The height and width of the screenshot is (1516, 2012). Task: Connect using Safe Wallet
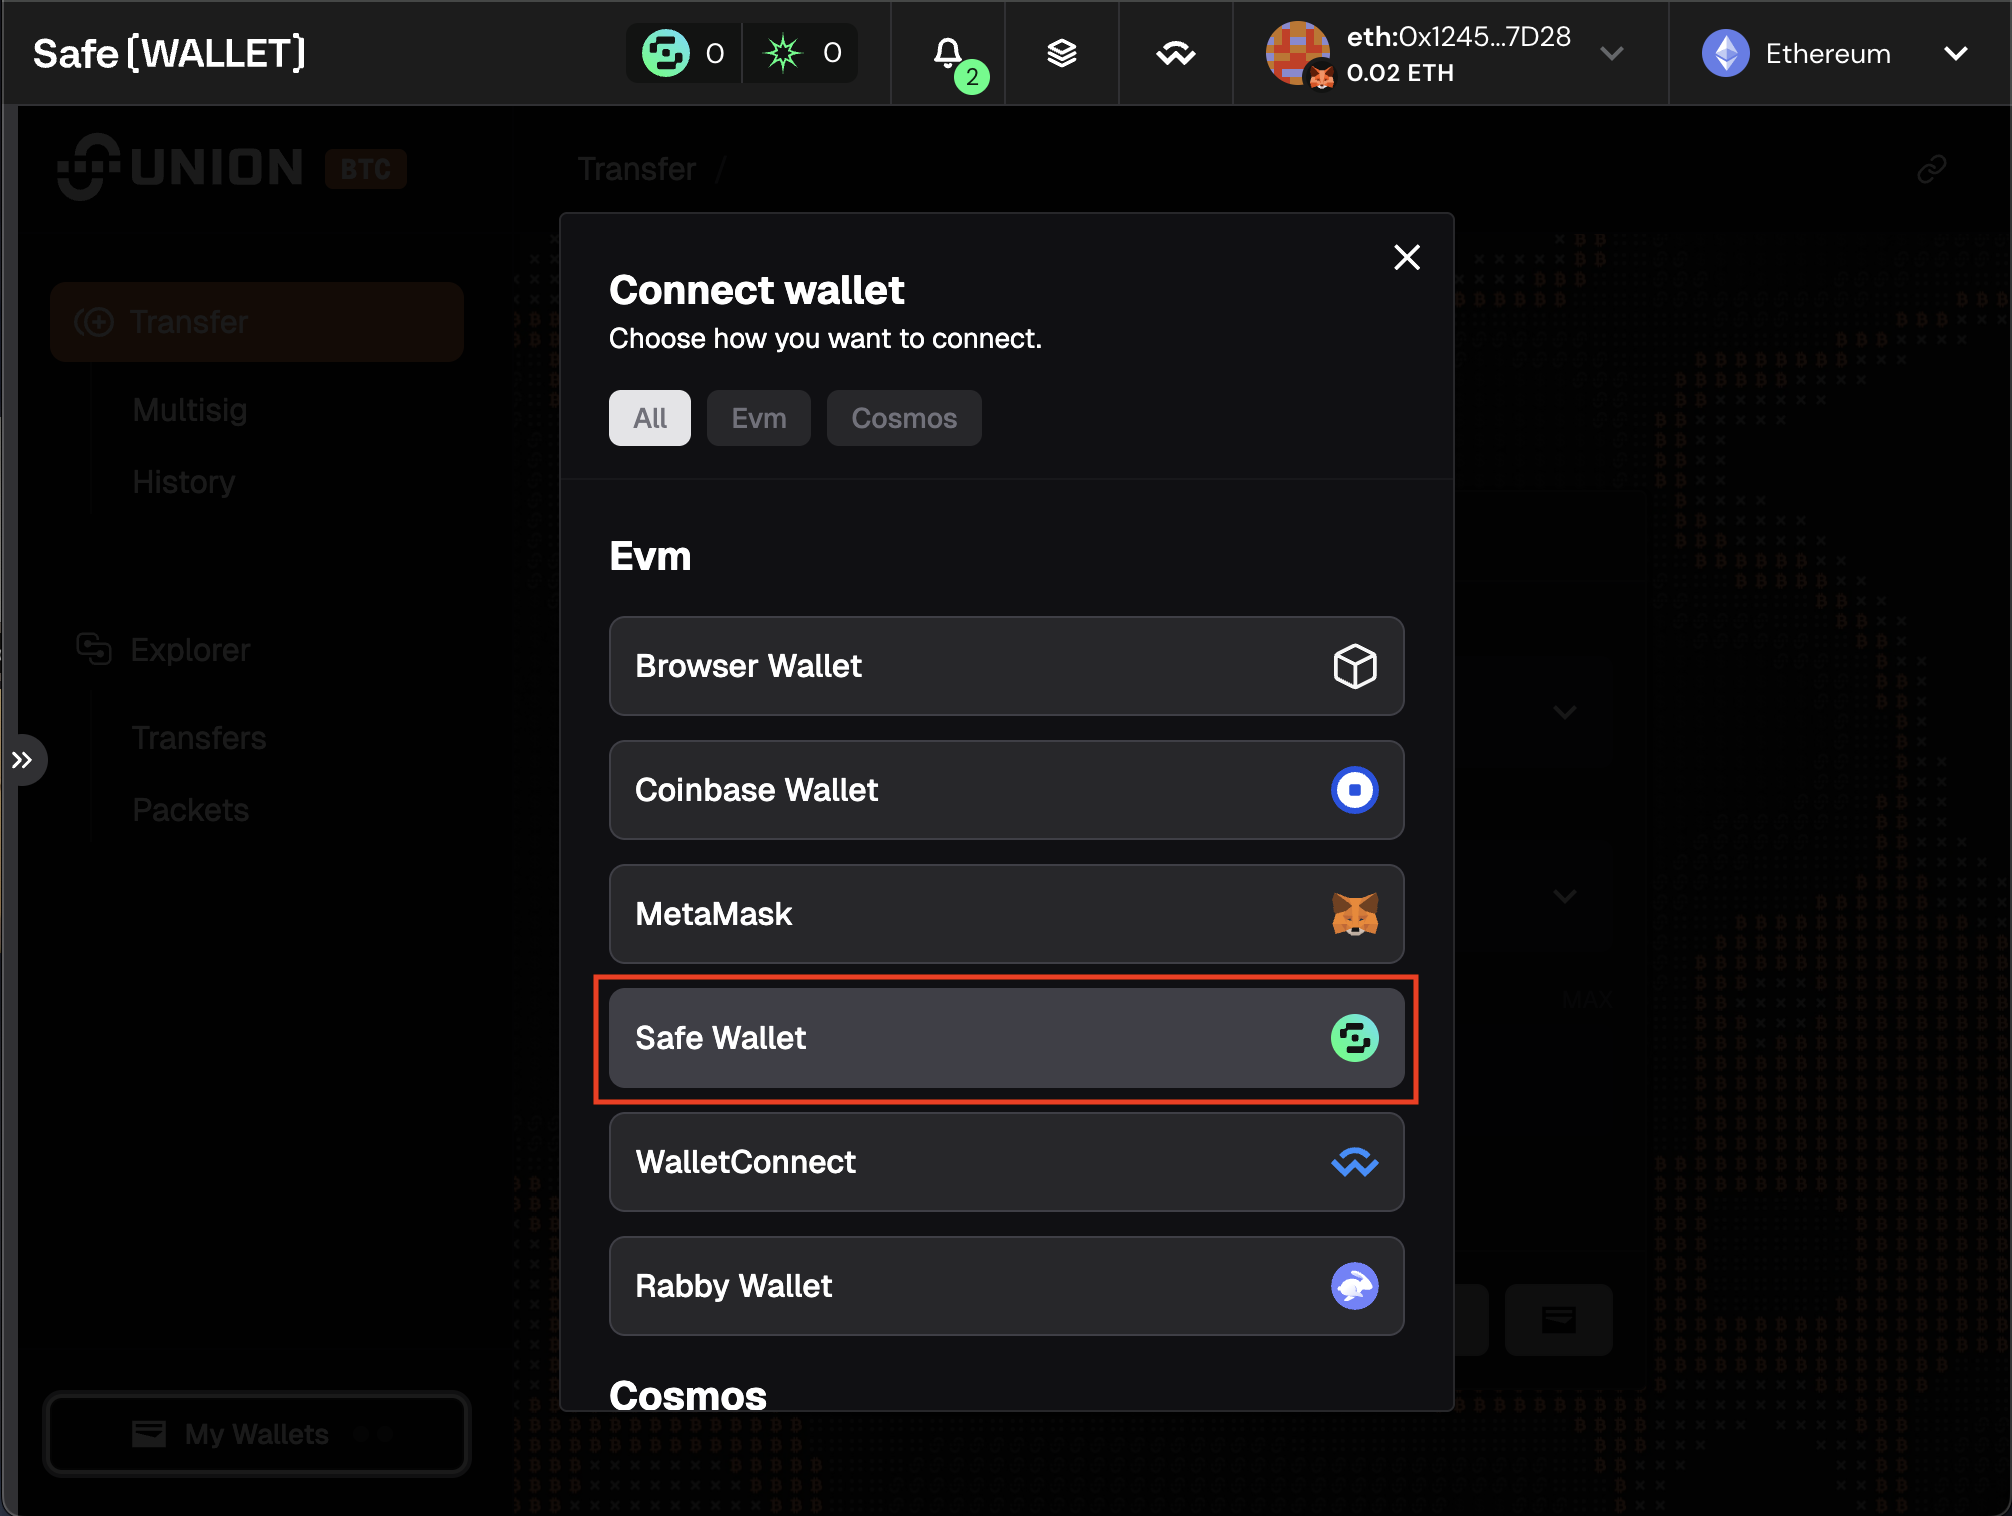click(1006, 1038)
